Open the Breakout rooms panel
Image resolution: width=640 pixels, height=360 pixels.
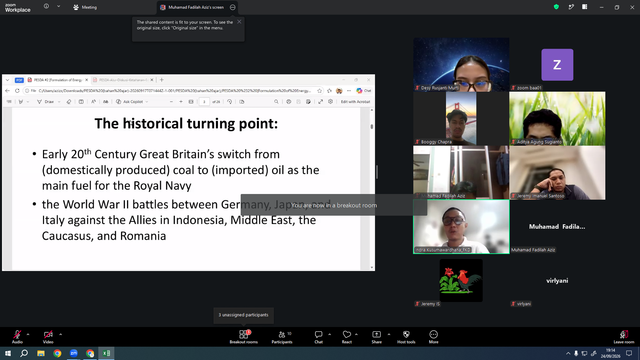click(244, 337)
